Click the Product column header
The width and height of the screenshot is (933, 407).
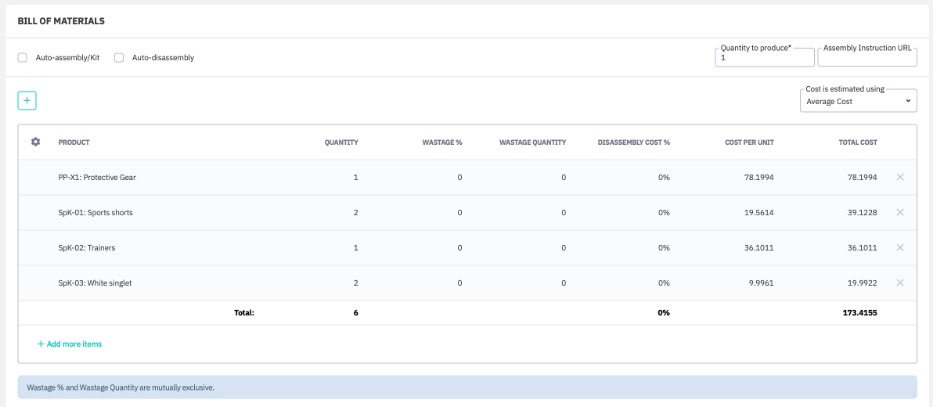(x=74, y=142)
